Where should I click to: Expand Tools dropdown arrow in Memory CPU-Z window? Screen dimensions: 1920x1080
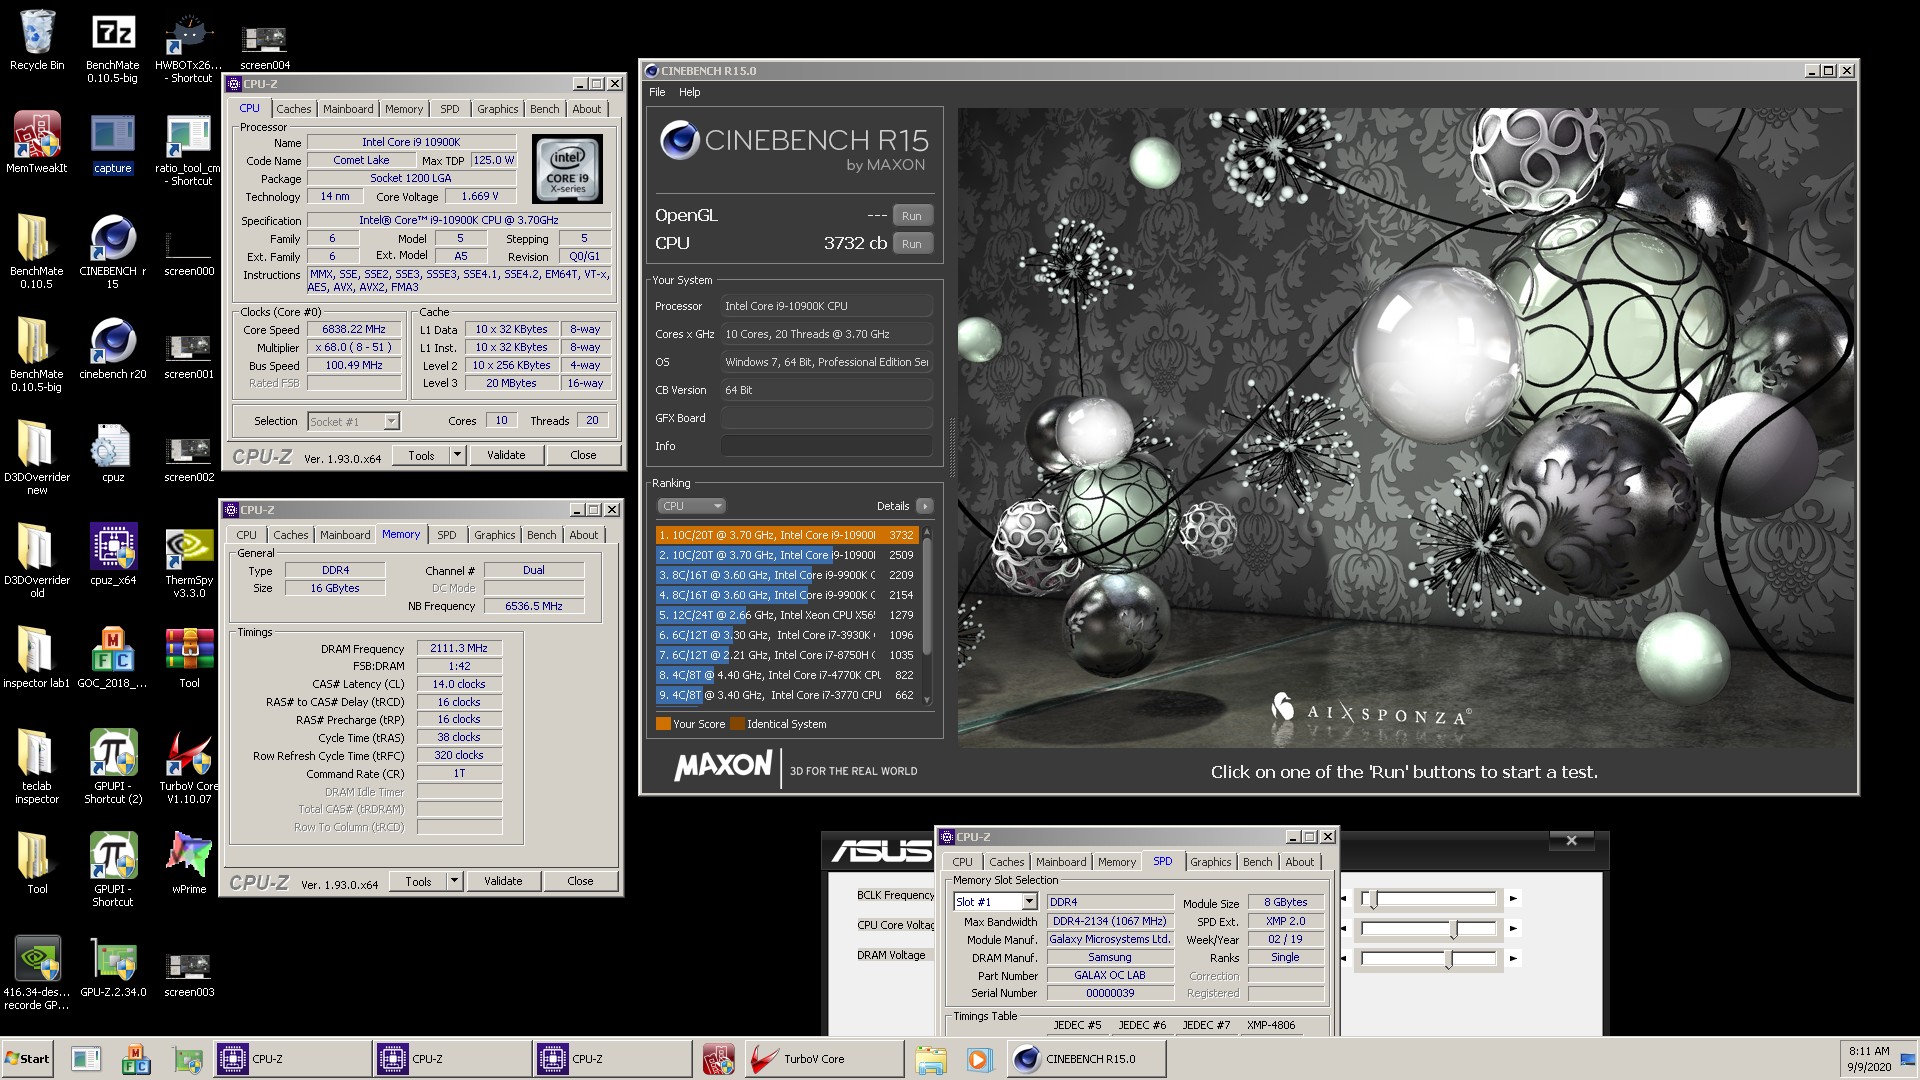click(x=454, y=881)
